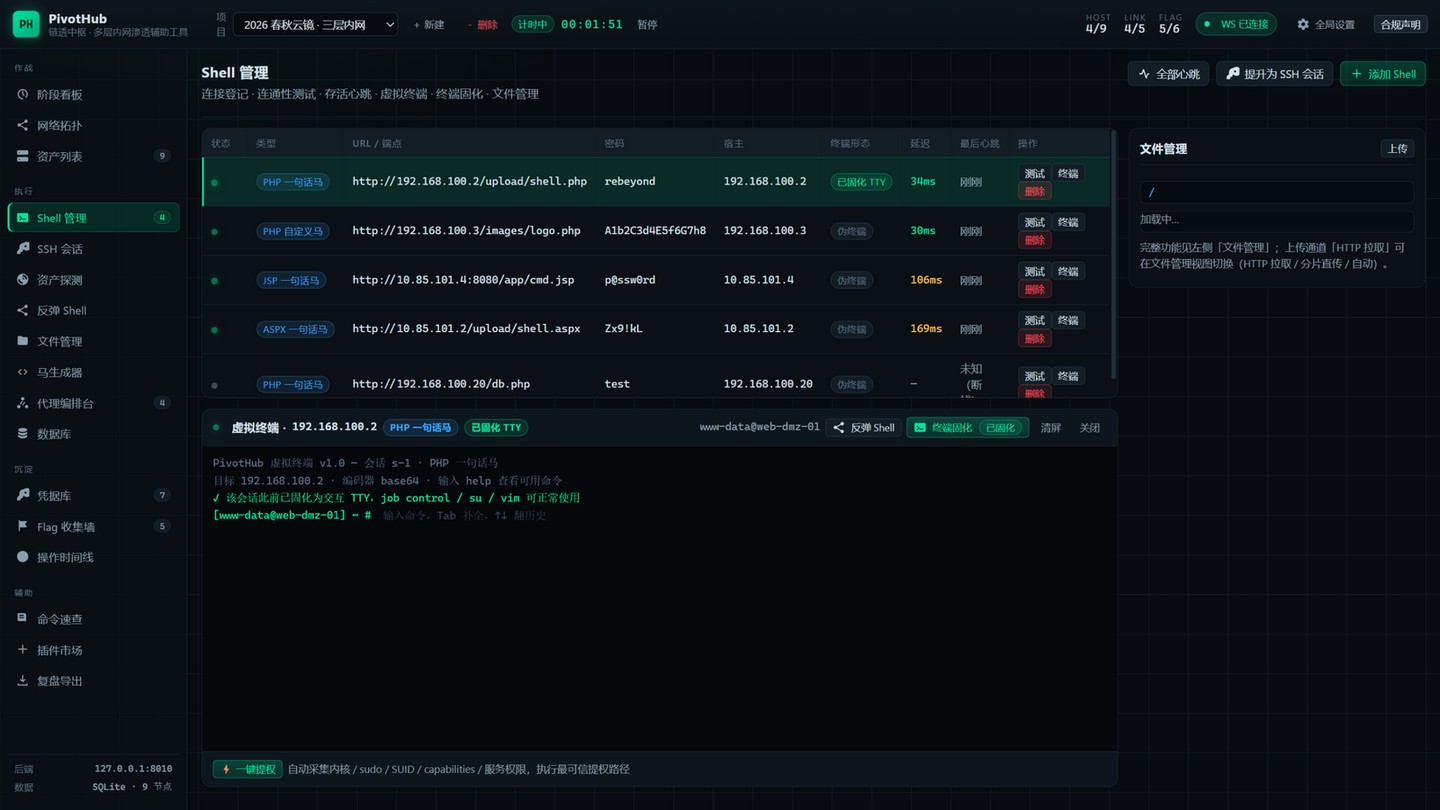
Task: Click the 操作时间线 clock icon
Action: pos(23,557)
